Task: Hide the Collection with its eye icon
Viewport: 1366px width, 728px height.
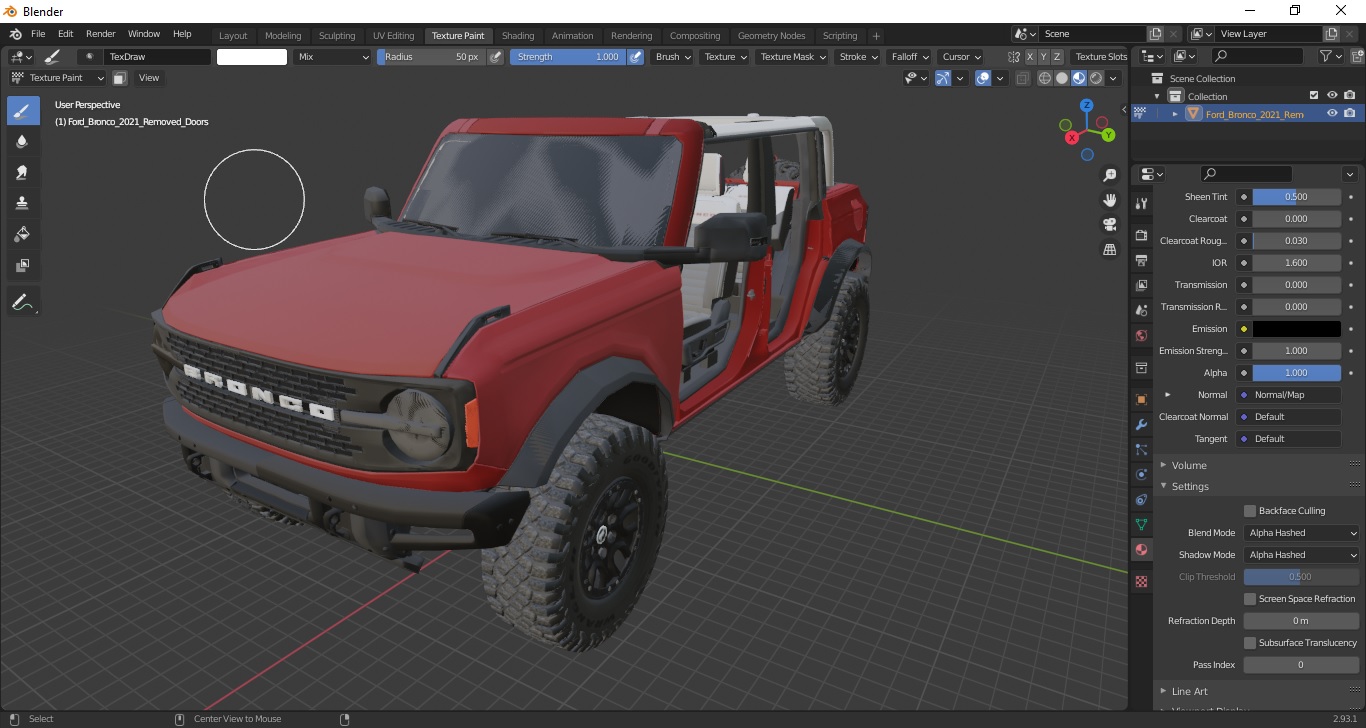Action: 1332,96
